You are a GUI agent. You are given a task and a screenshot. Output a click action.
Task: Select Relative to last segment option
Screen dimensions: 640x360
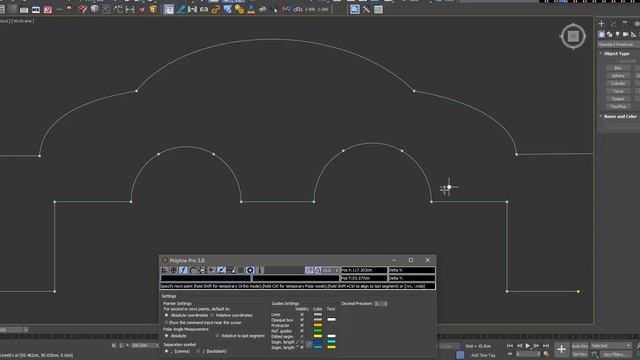point(218,336)
